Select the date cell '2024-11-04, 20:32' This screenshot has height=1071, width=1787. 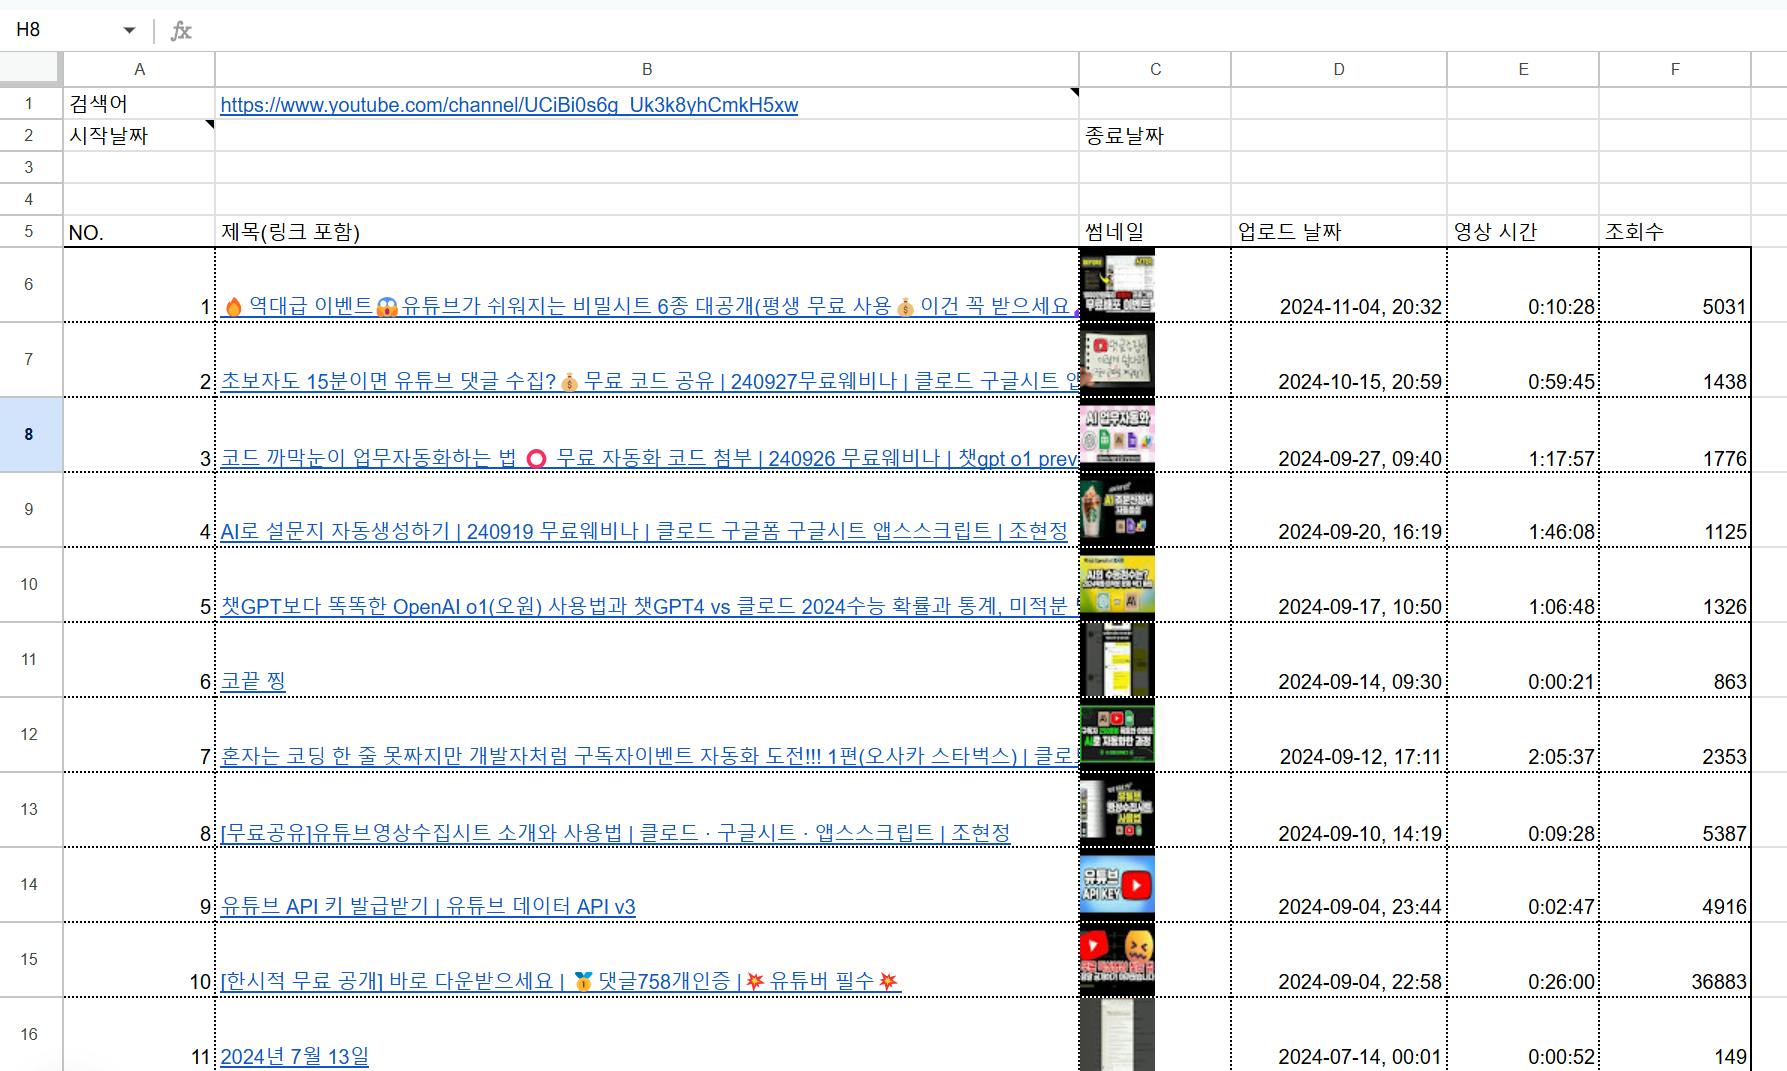click(1339, 285)
